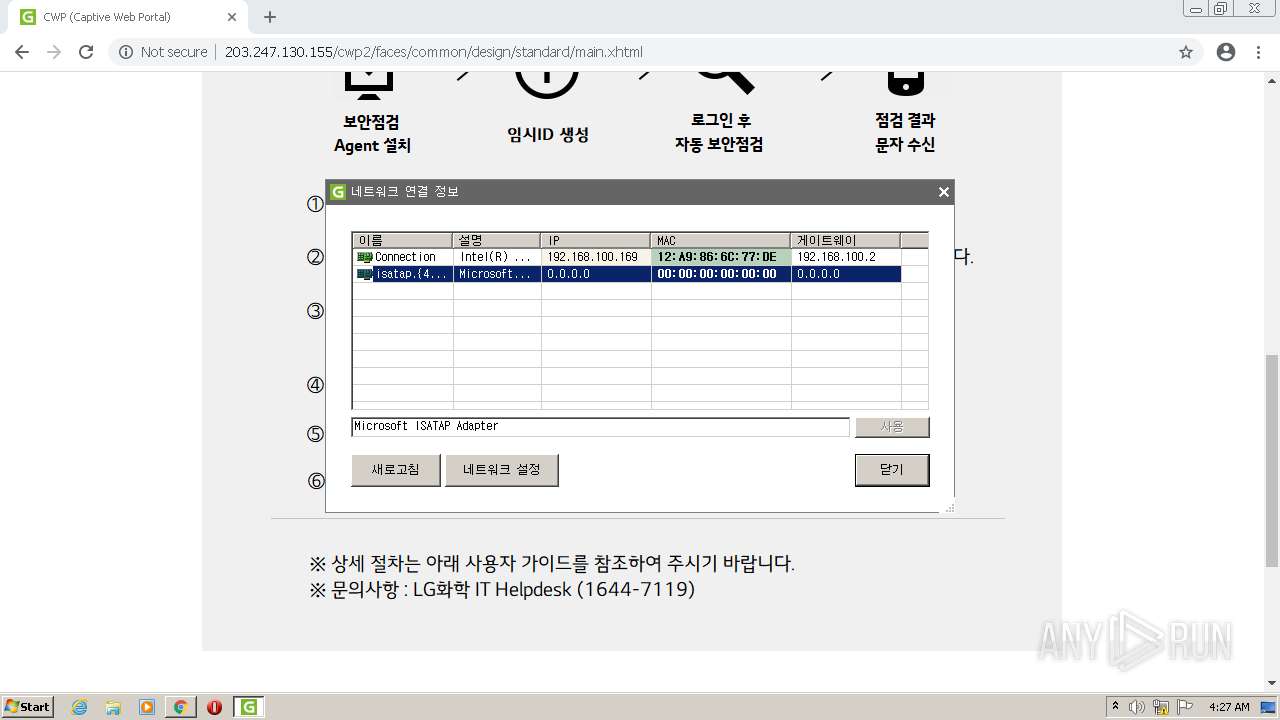Sort by IP column header
The image size is (1280, 720).
click(596, 240)
